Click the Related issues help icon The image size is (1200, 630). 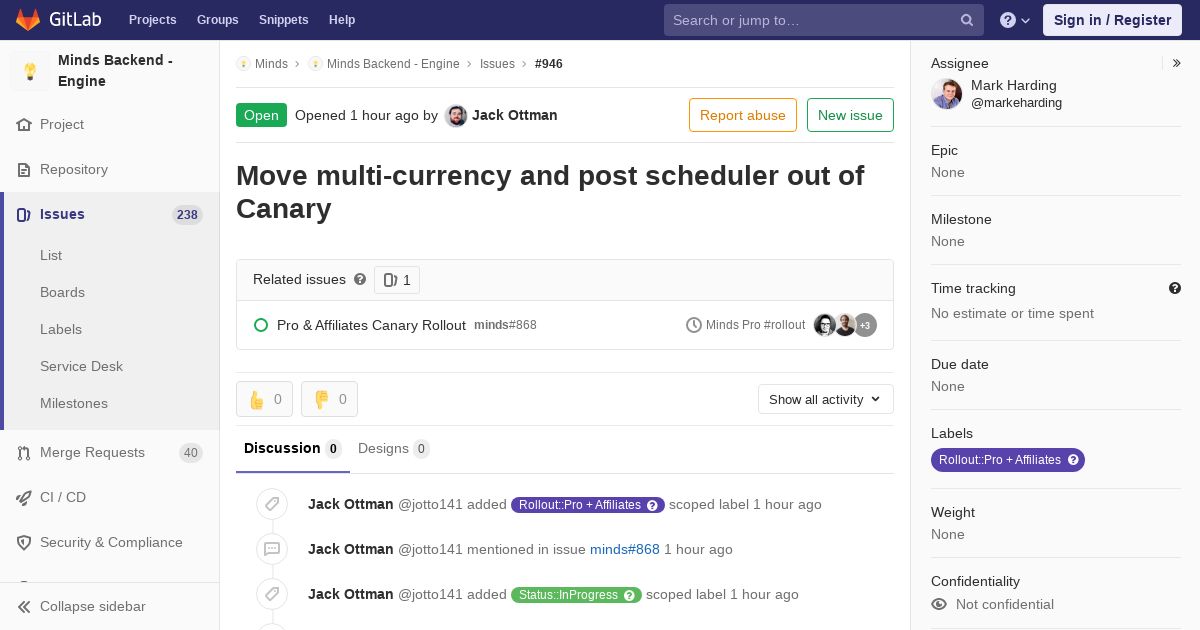(360, 280)
